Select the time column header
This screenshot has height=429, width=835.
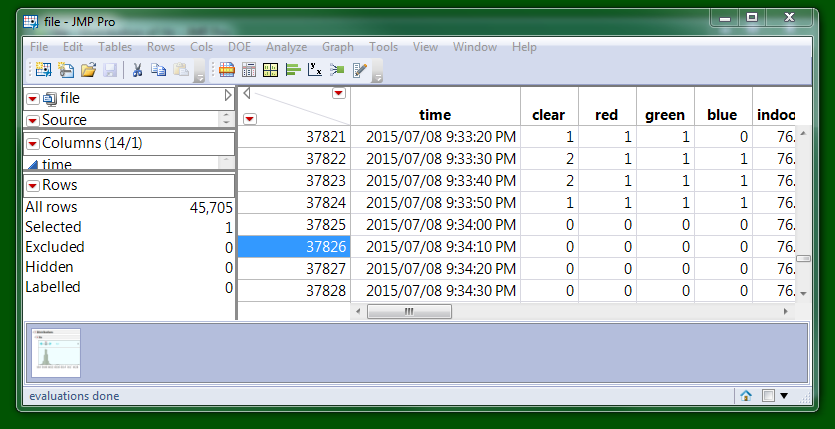tap(435, 106)
